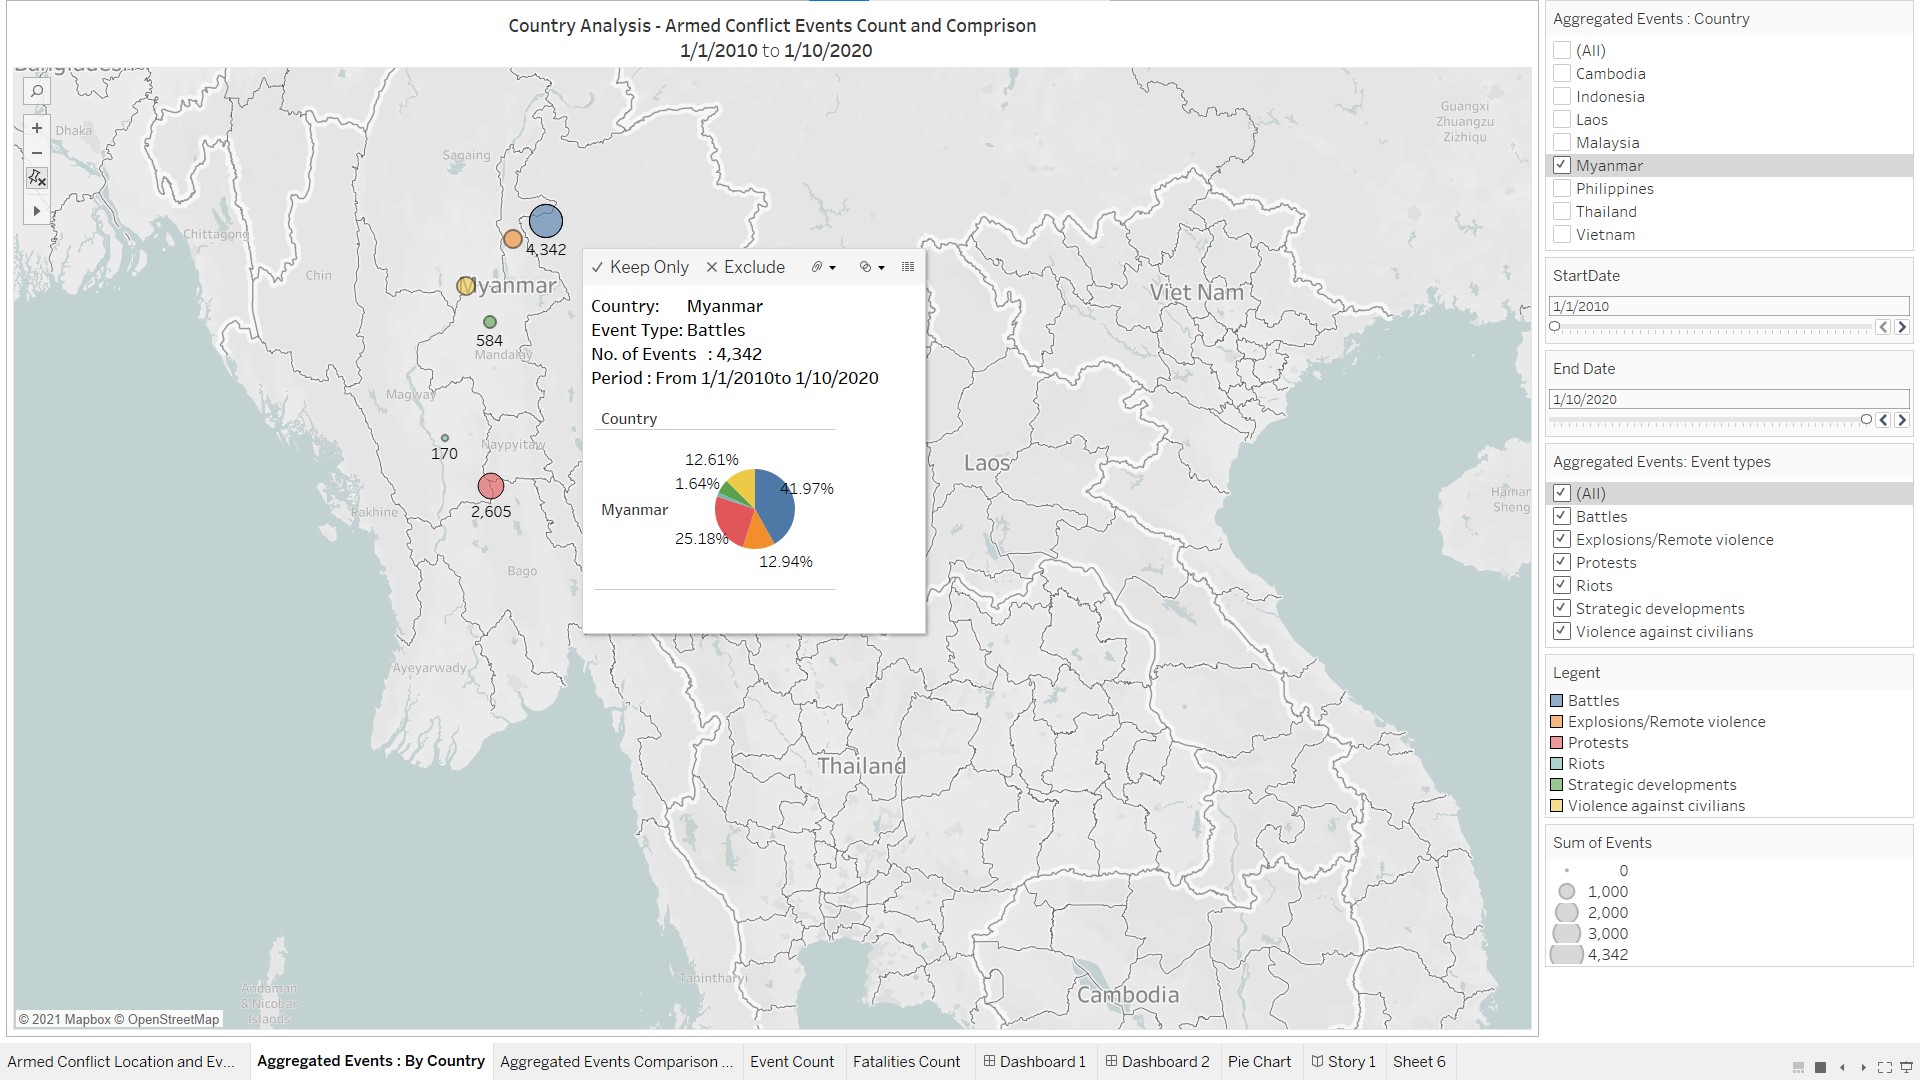The image size is (1920, 1080).
Task: Open the Dashboard 2 tab
Action: 1156,1061
